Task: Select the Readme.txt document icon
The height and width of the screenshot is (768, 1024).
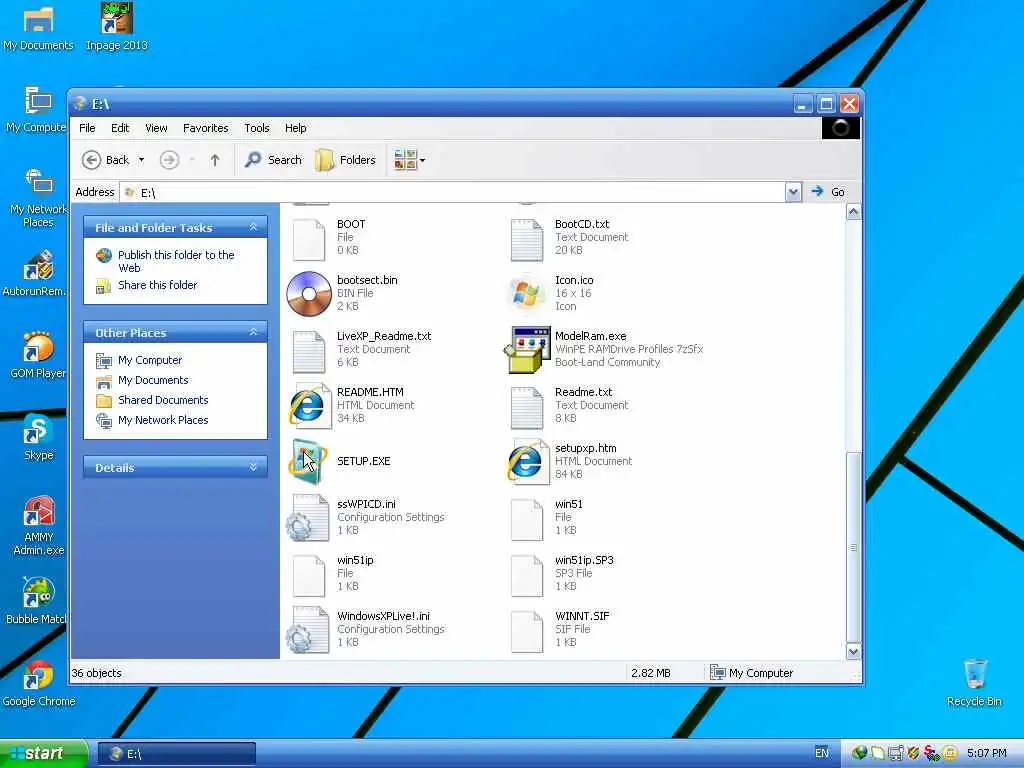Action: tap(527, 408)
